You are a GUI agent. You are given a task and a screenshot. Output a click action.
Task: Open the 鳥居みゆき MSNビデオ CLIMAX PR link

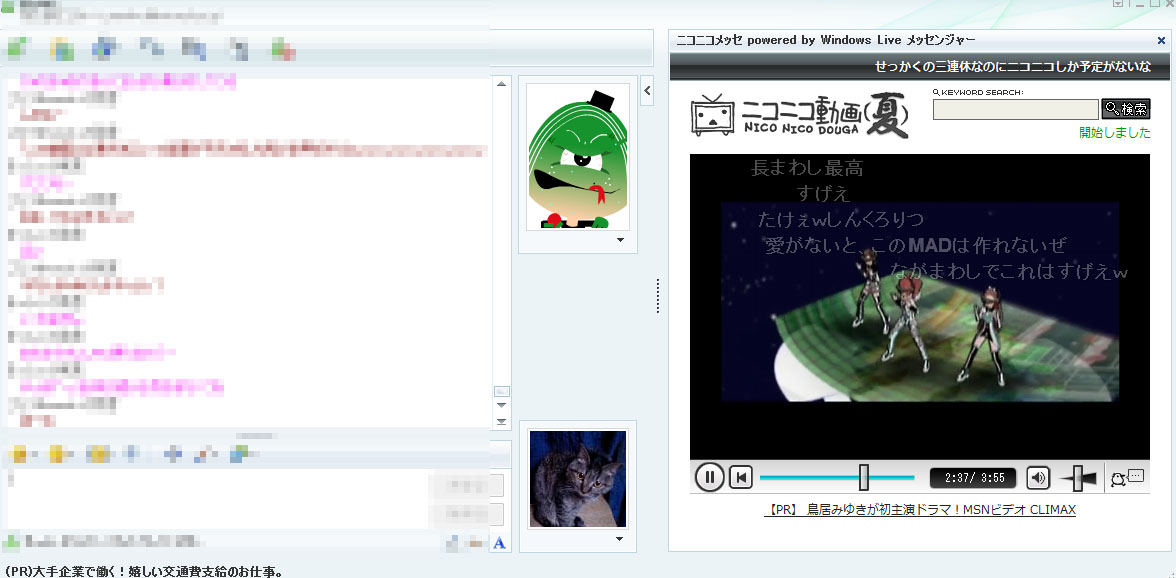920,510
